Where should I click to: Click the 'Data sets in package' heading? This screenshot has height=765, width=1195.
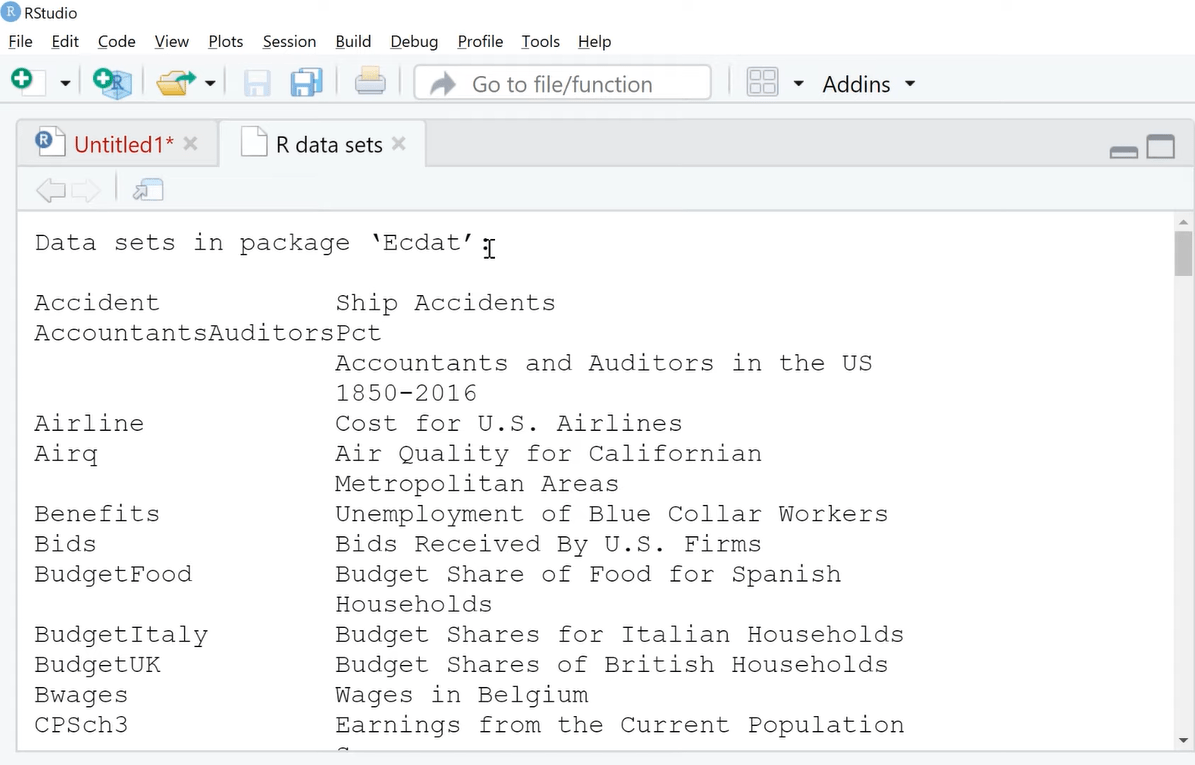tap(192, 243)
